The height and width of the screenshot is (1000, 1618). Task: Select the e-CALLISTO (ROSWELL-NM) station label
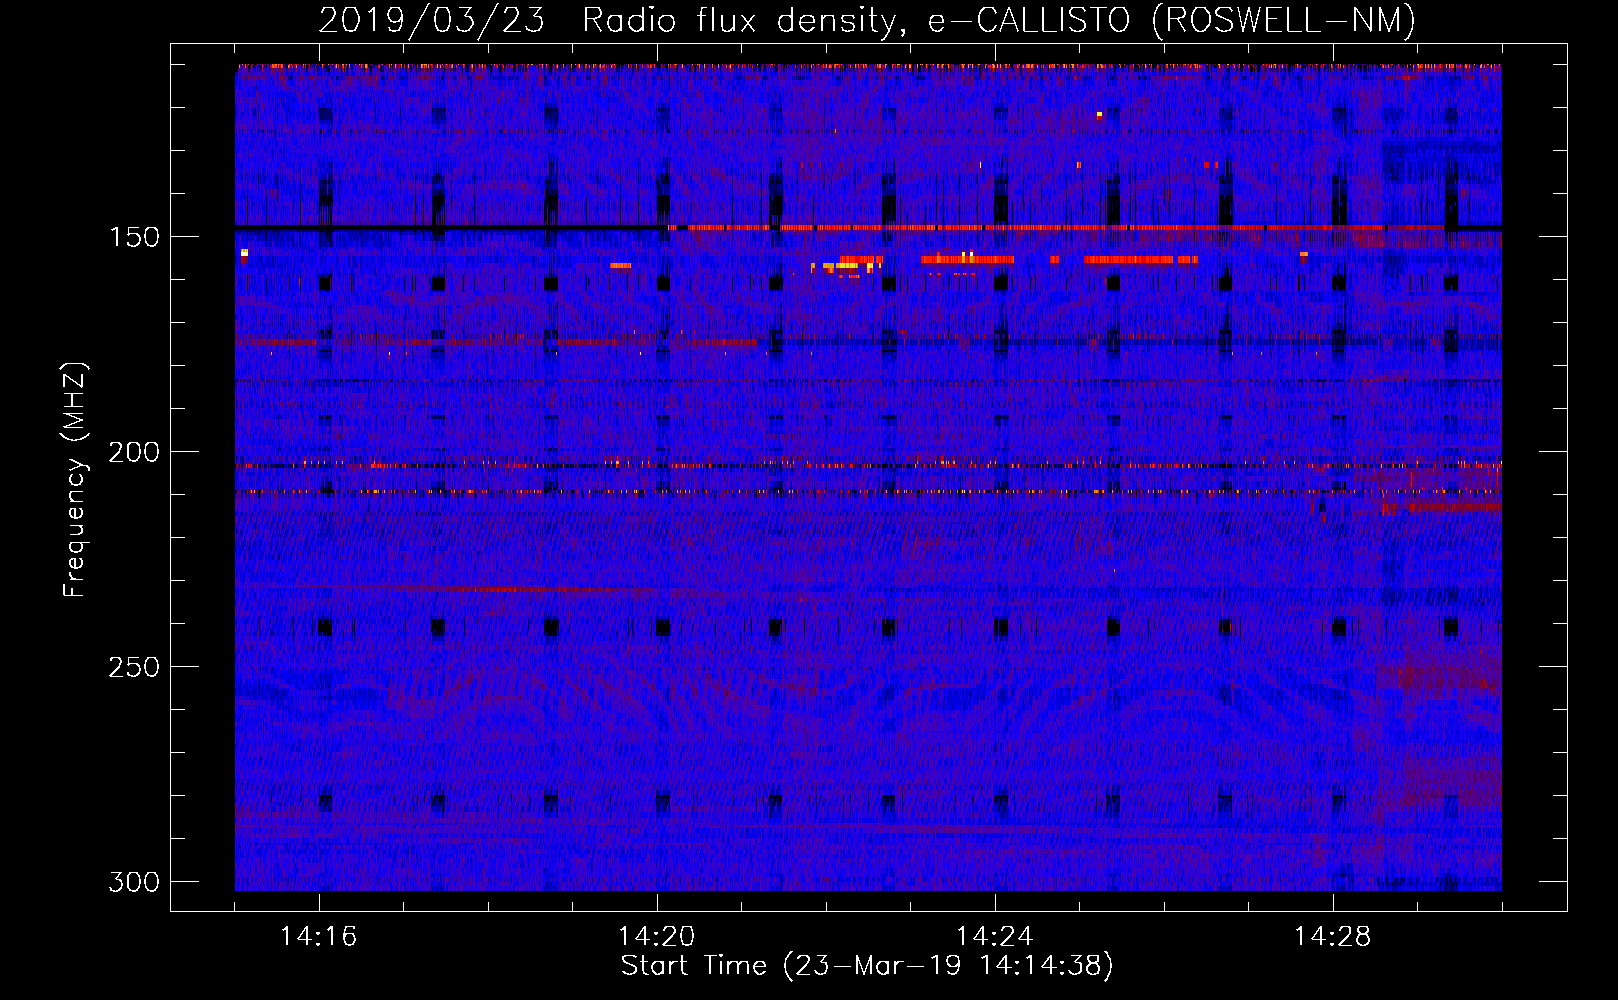(x=1172, y=20)
